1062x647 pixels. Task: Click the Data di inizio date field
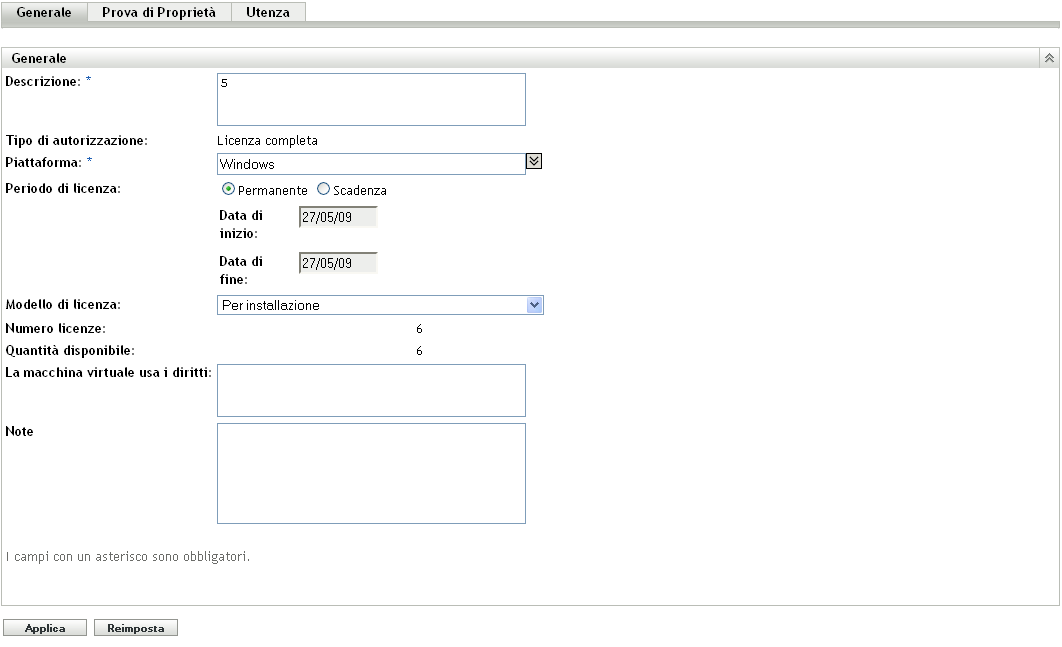pos(338,217)
